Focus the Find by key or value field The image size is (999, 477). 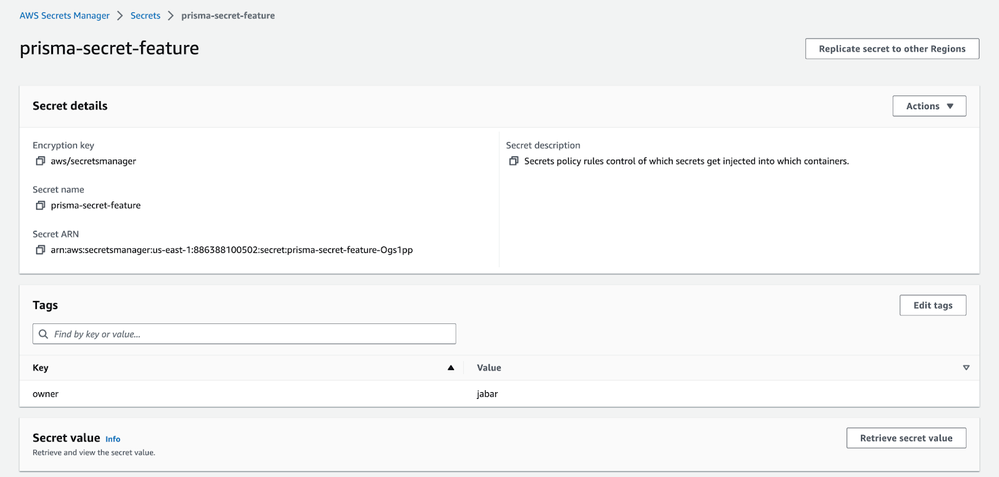[250, 334]
